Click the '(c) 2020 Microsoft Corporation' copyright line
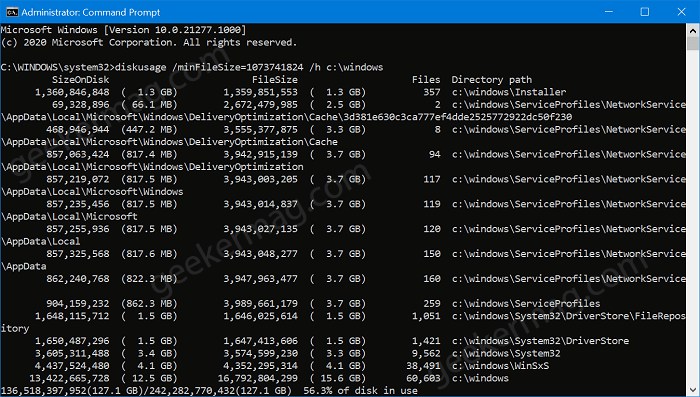 (149, 43)
